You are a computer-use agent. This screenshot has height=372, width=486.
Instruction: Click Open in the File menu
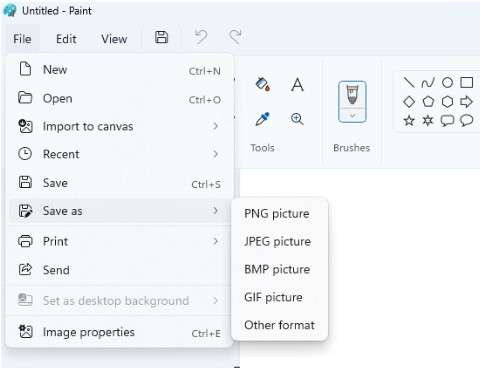[119, 99]
